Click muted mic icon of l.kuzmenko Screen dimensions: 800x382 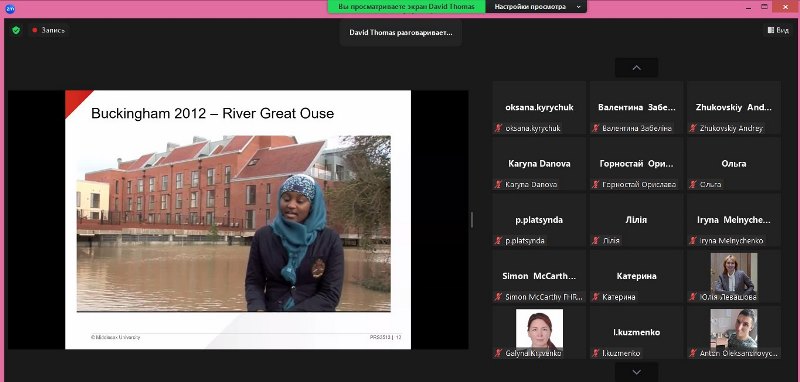pos(595,352)
